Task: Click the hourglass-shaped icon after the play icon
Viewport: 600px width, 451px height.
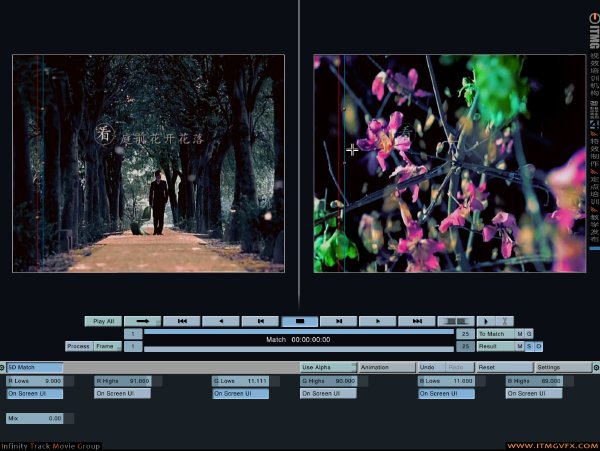Action: (x=504, y=321)
